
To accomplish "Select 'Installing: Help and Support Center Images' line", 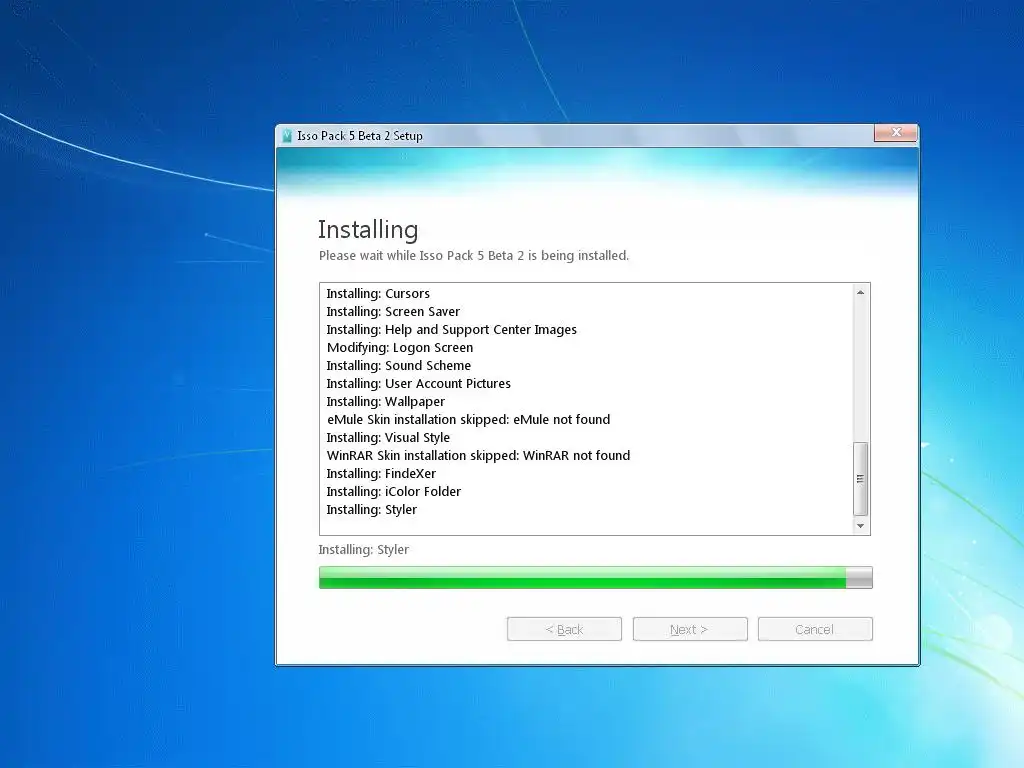I will 451,329.
